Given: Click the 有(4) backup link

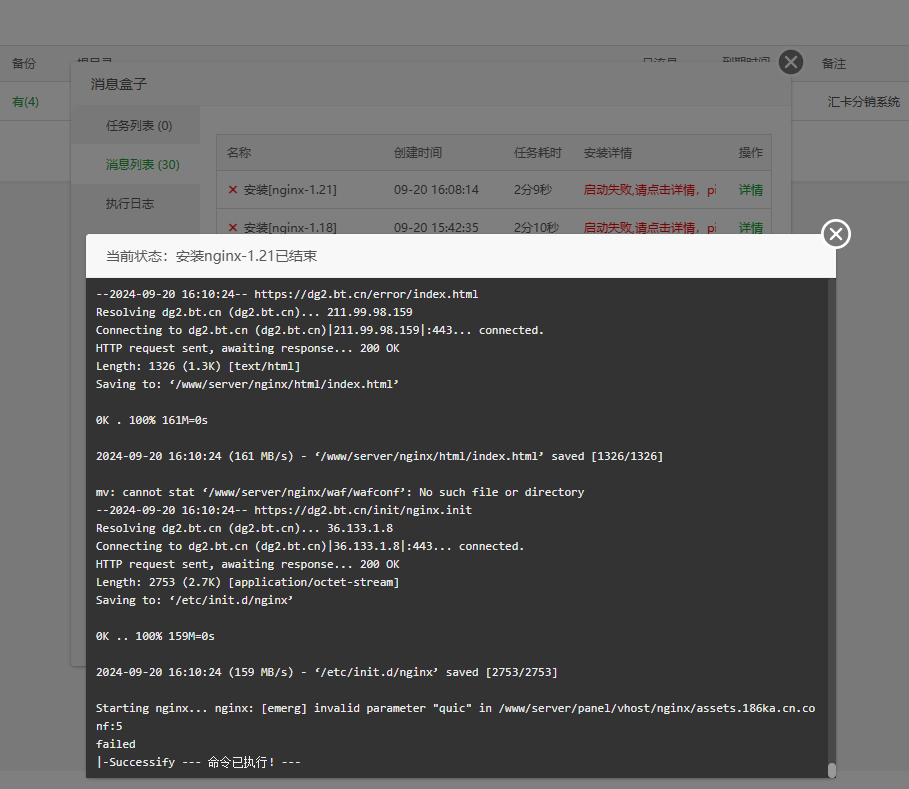Looking at the screenshot, I should [x=26, y=101].
